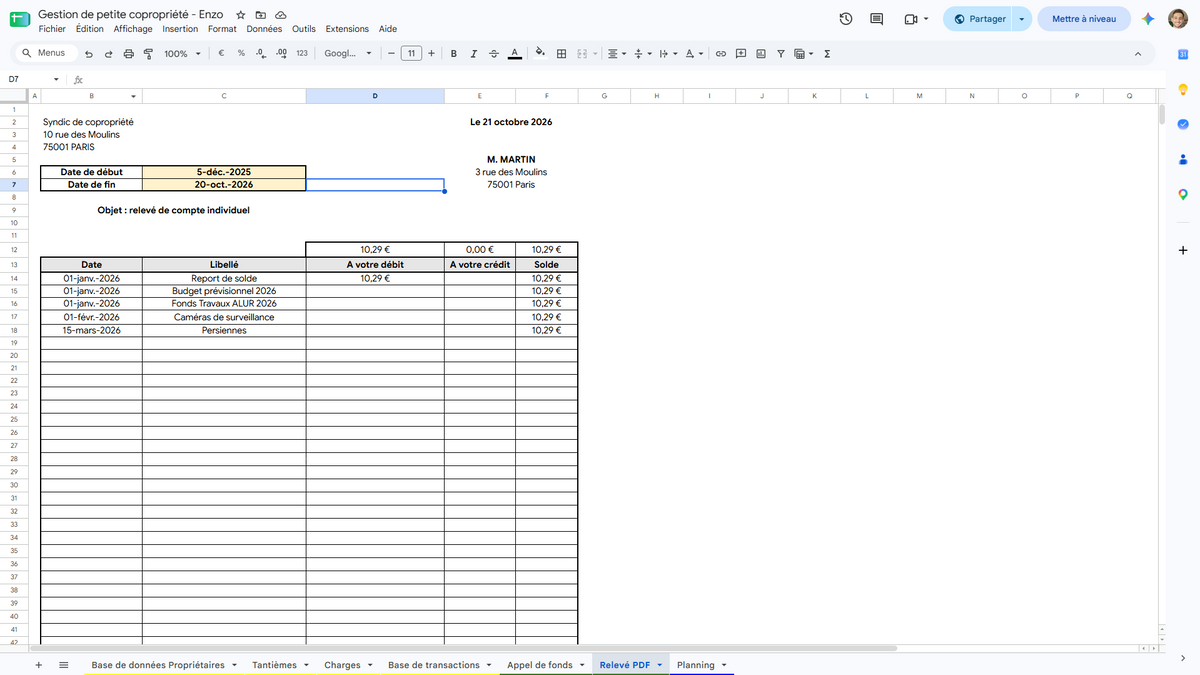Open the functions sigma icon
The image size is (1200, 675).
pyautogui.click(x=828, y=53)
